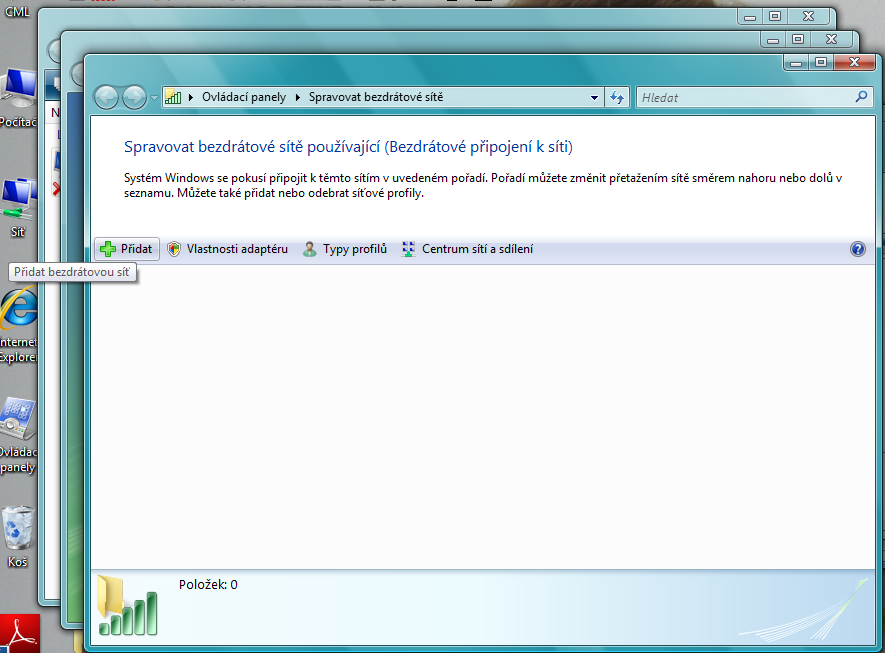Open the address bar history dropdown
The height and width of the screenshot is (653, 885).
594,97
